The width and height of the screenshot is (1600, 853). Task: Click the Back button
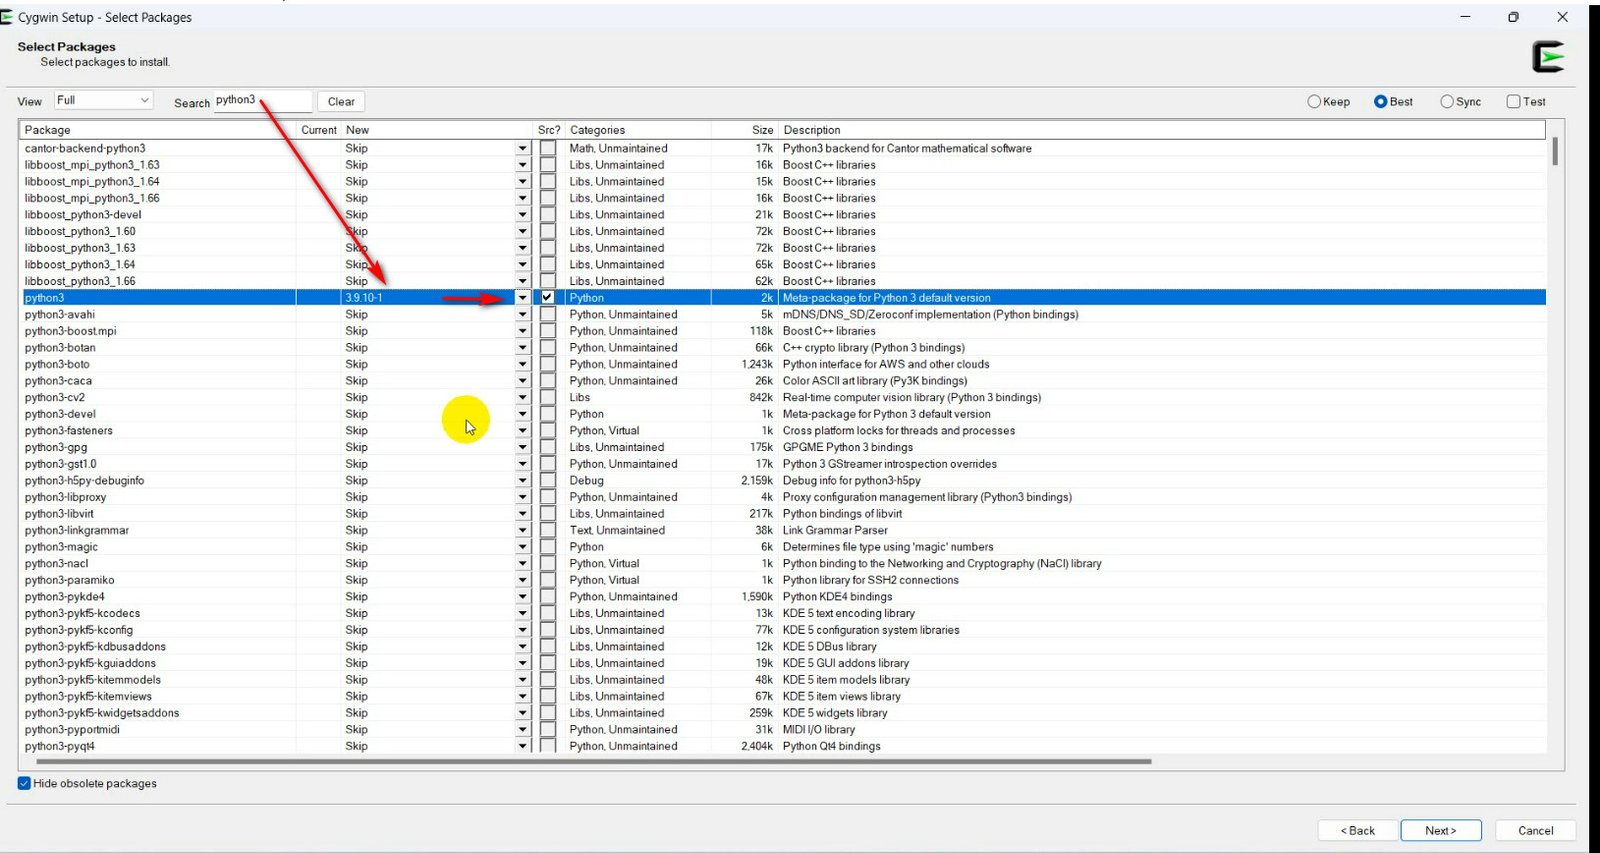(x=1358, y=831)
